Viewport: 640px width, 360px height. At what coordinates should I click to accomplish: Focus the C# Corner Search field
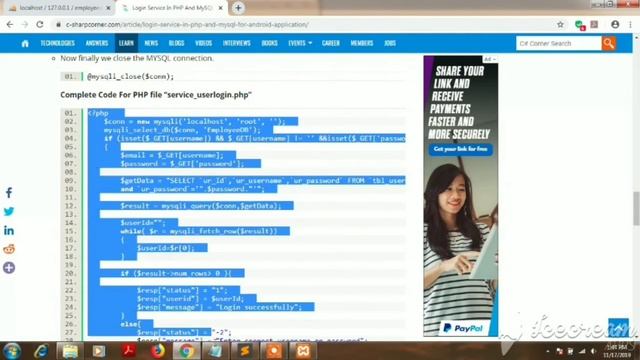(x=558, y=43)
